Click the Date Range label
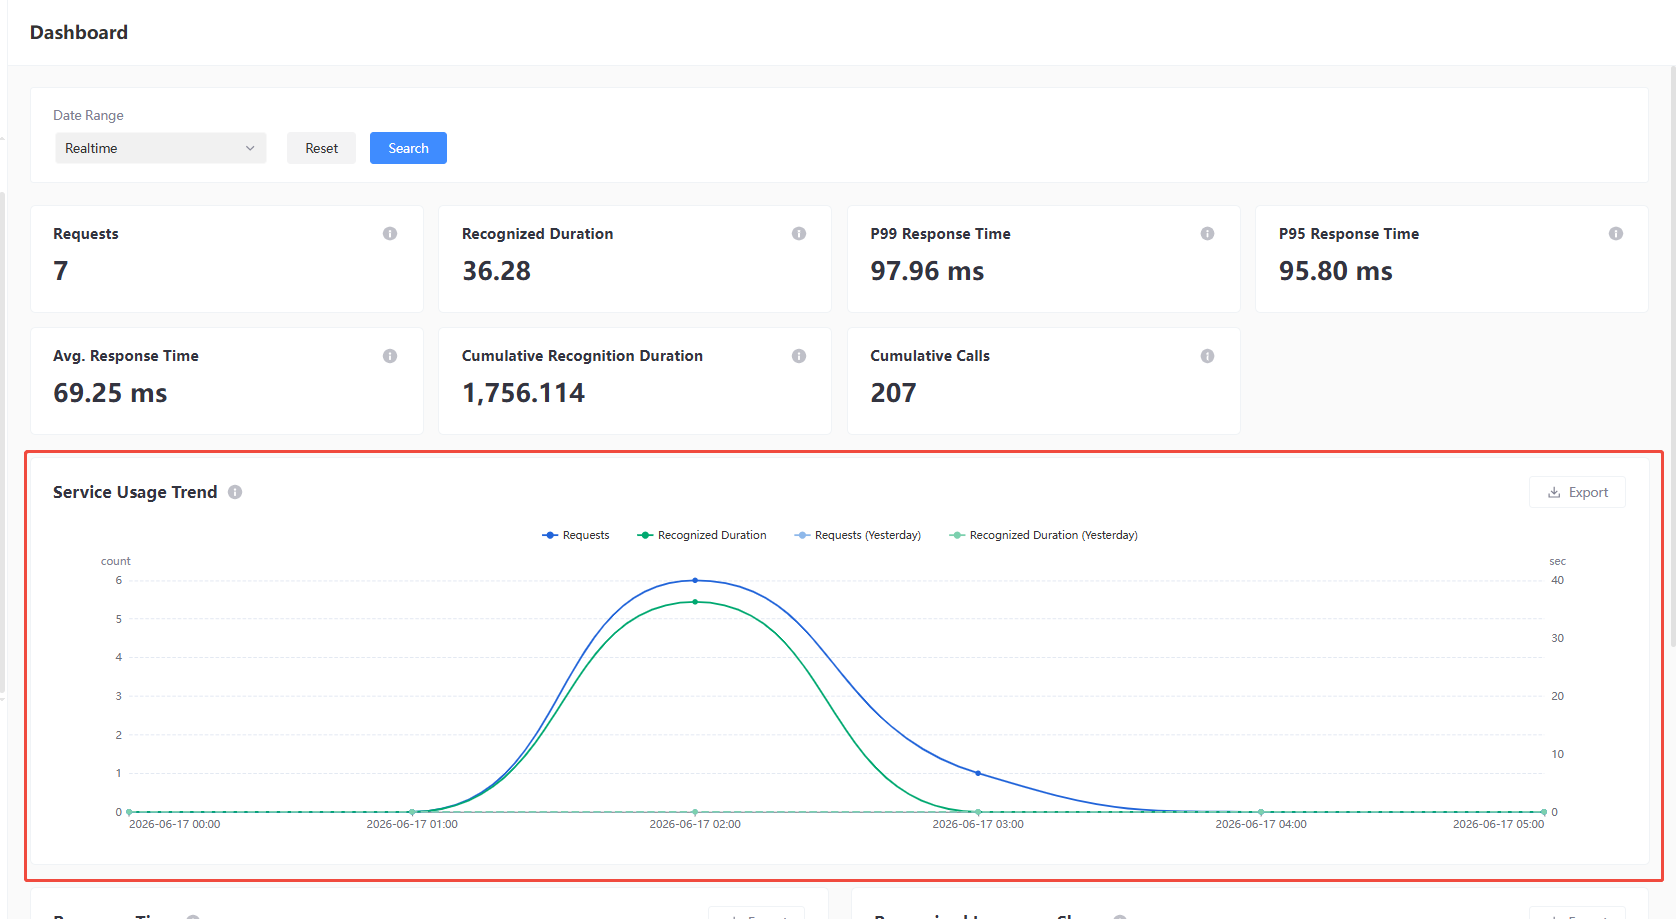1676x919 pixels. pos(88,115)
